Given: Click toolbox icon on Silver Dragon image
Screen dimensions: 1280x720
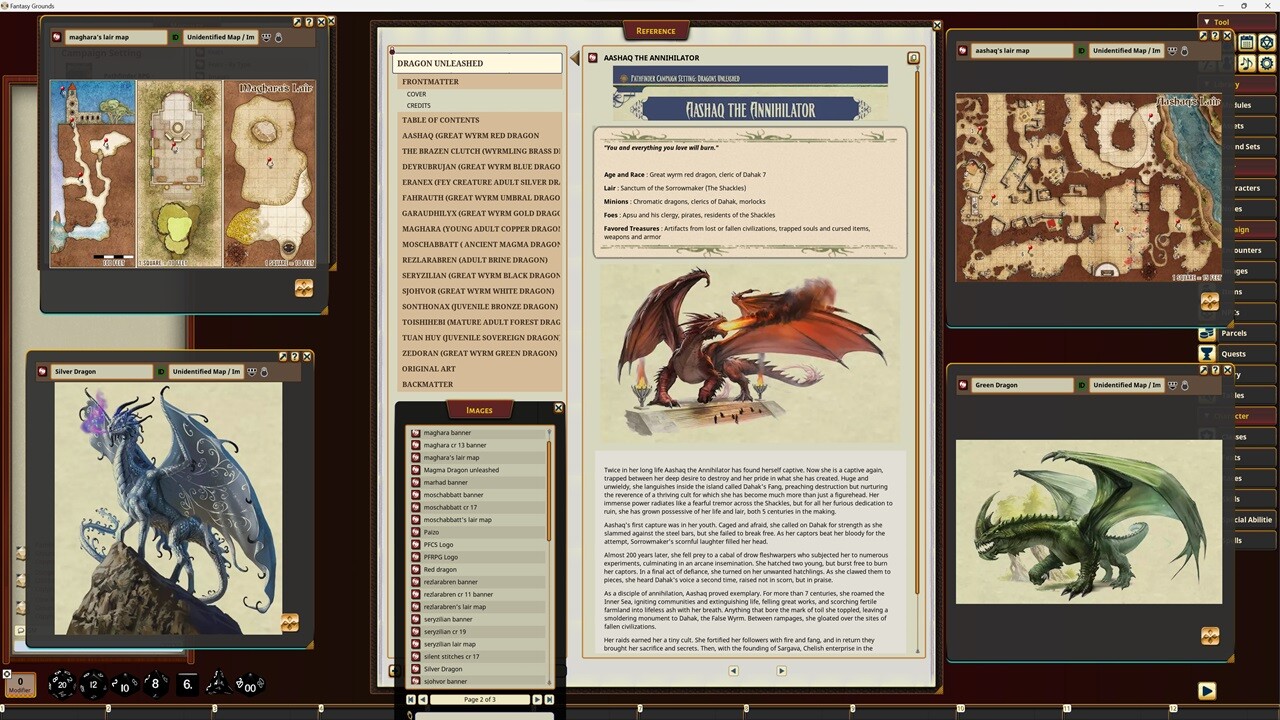Looking at the screenshot, I should coord(290,622).
